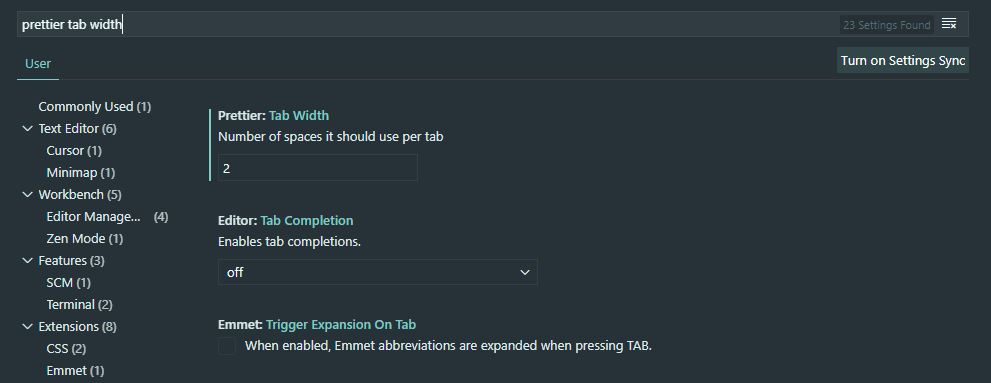
Task: Select the Zen Mode category
Action: (x=85, y=238)
